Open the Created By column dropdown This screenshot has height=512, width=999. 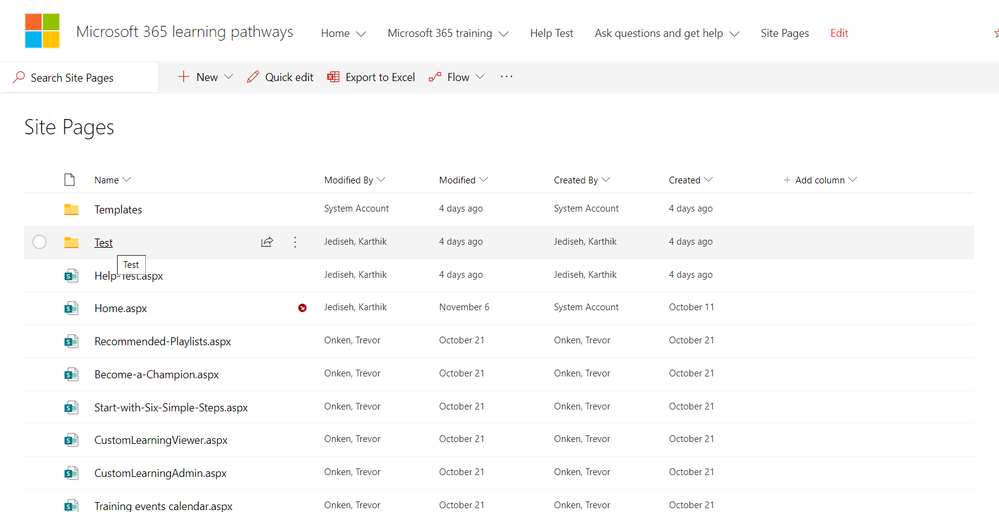pyautogui.click(x=606, y=180)
